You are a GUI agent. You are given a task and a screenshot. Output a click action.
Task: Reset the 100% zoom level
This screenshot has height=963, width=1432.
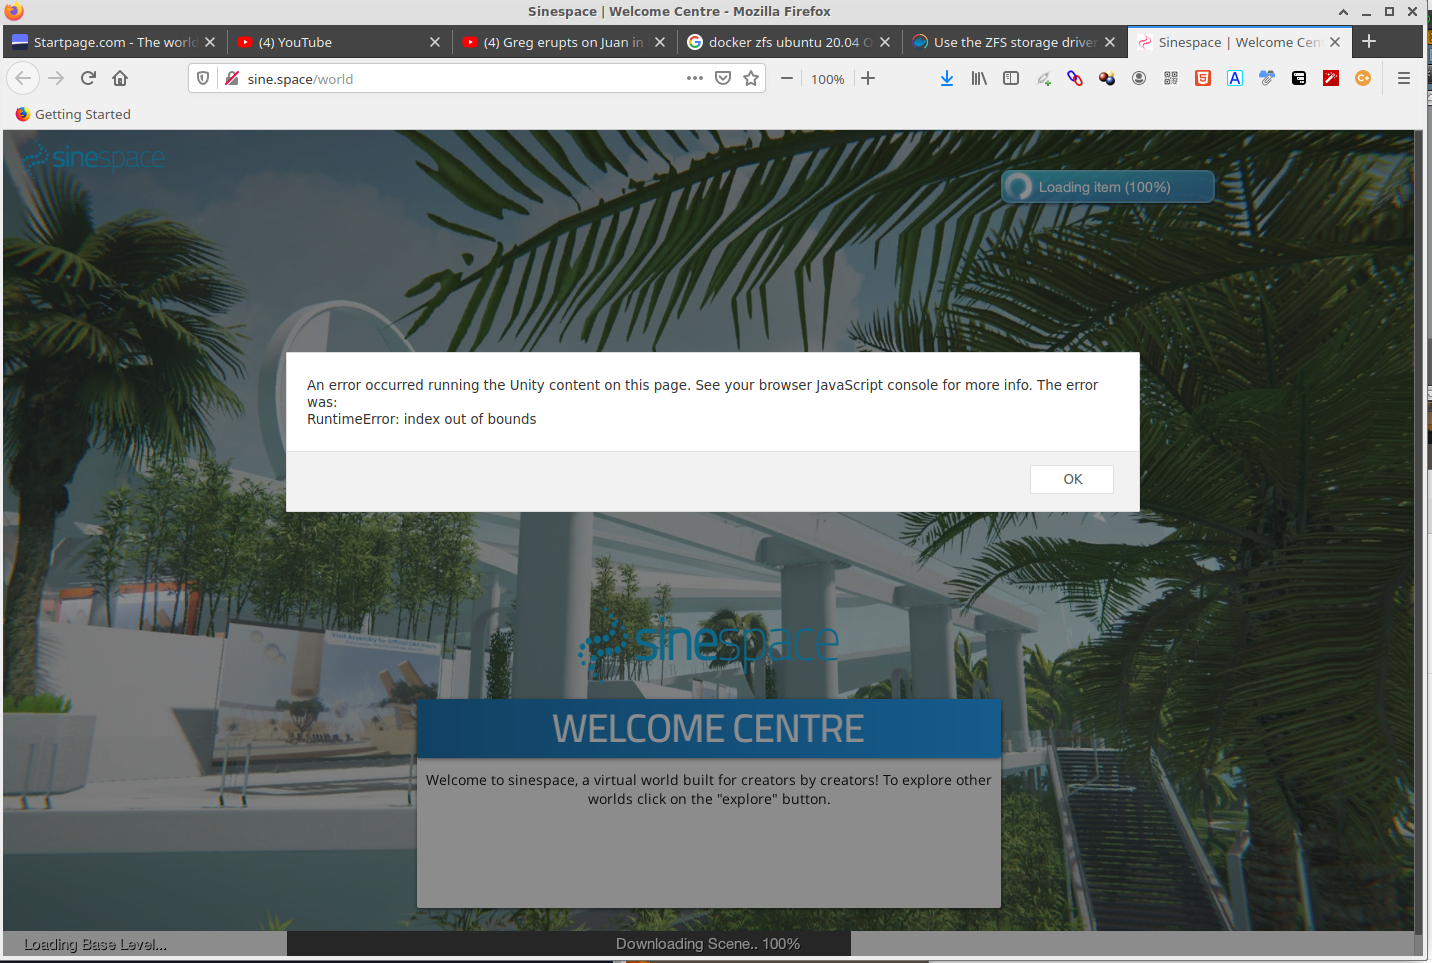[827, 79]
